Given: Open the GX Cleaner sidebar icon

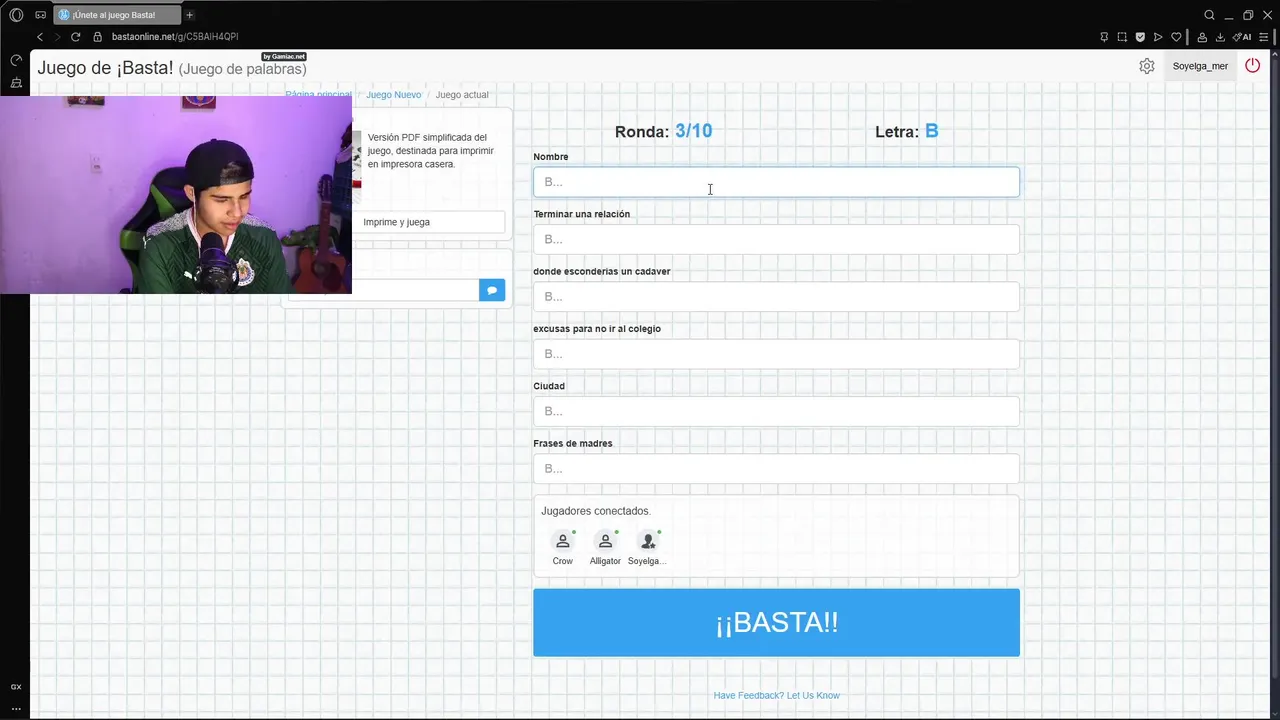Looking at the screenshot, I should [16, 83].
